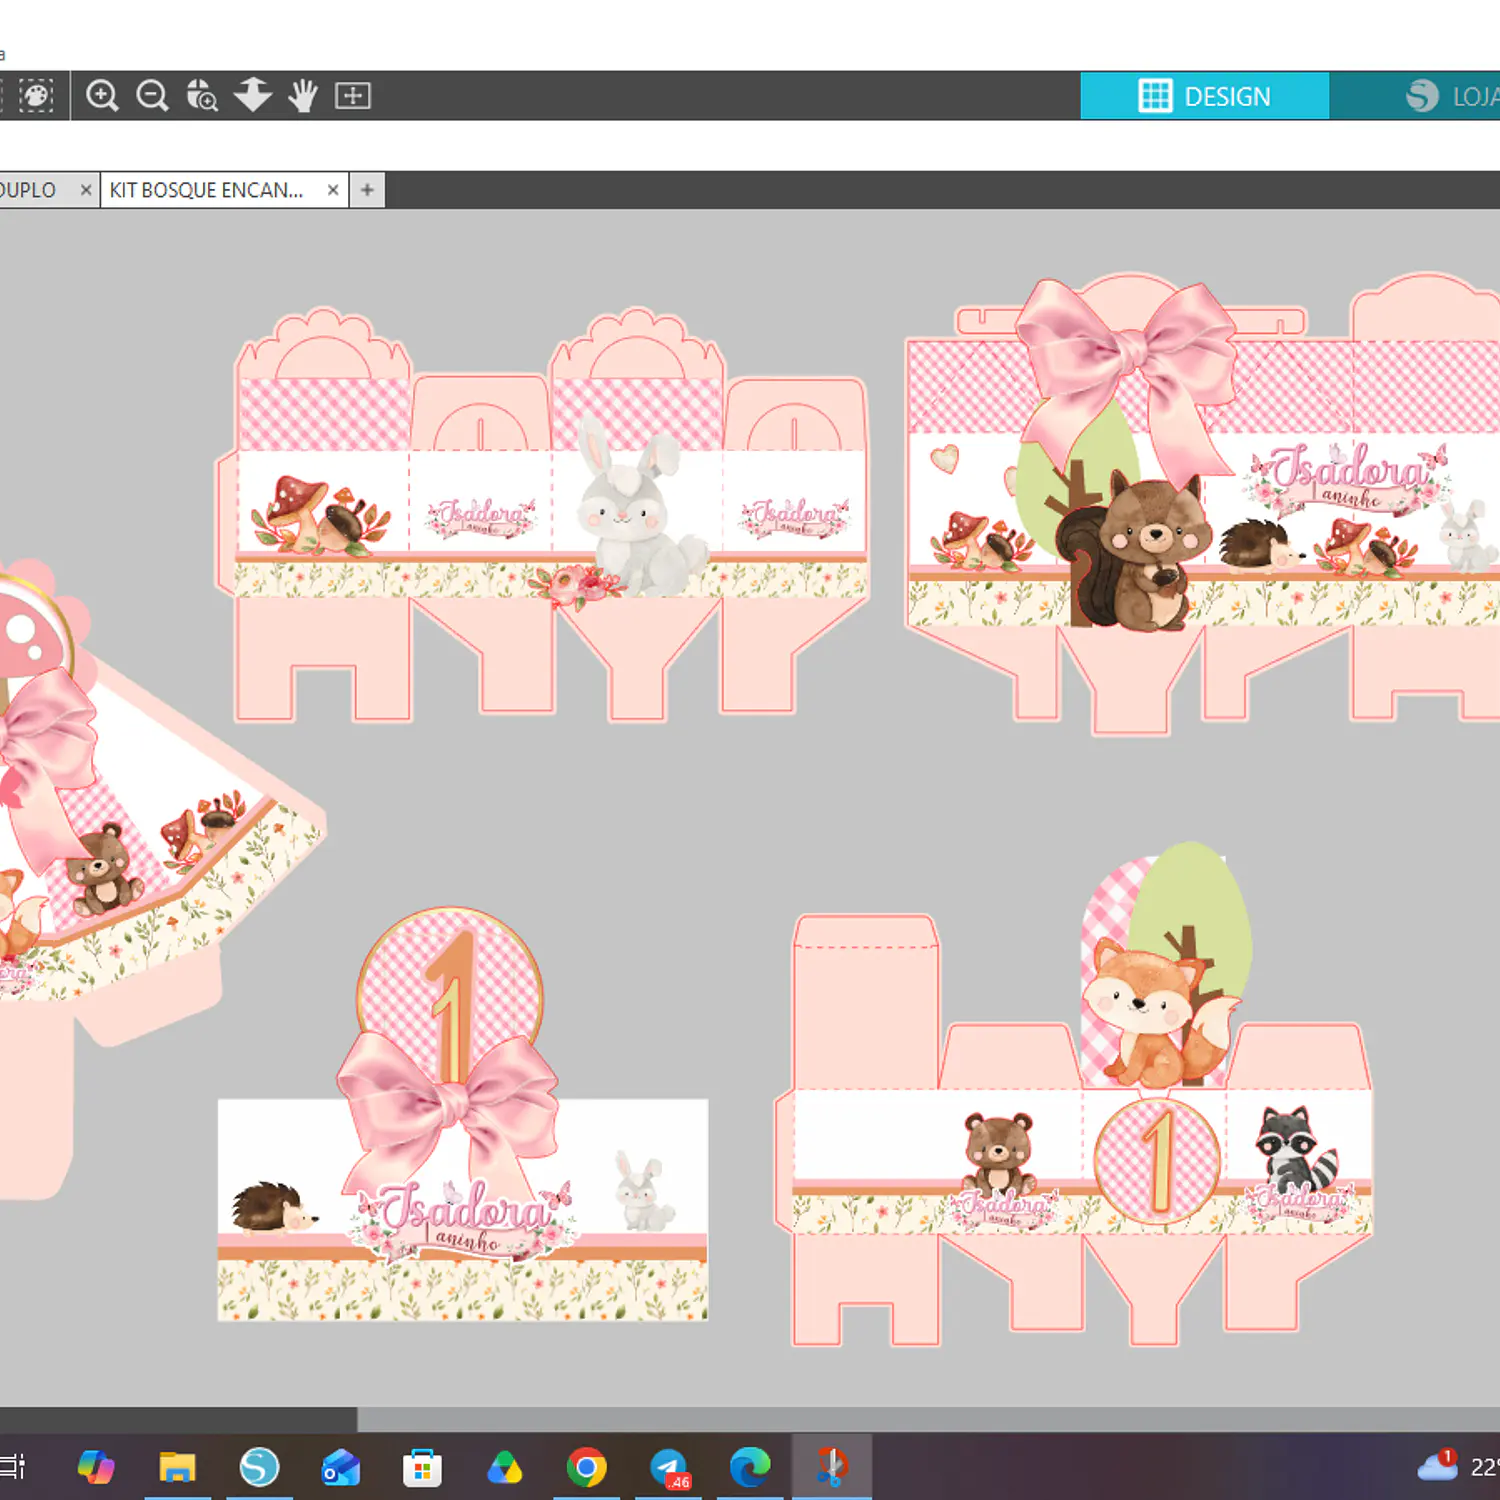Open Google Drive from the taskbar
The width and height of the screenshot is (1500, 1500).
(x=504, y=1467)
